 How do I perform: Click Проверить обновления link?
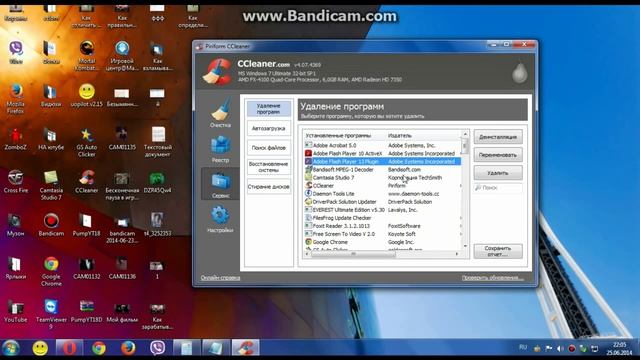coord(492,278)
